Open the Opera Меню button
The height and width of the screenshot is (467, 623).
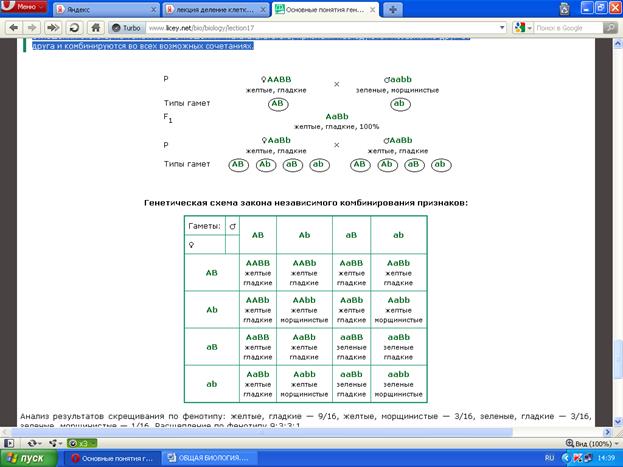(24, 7)
